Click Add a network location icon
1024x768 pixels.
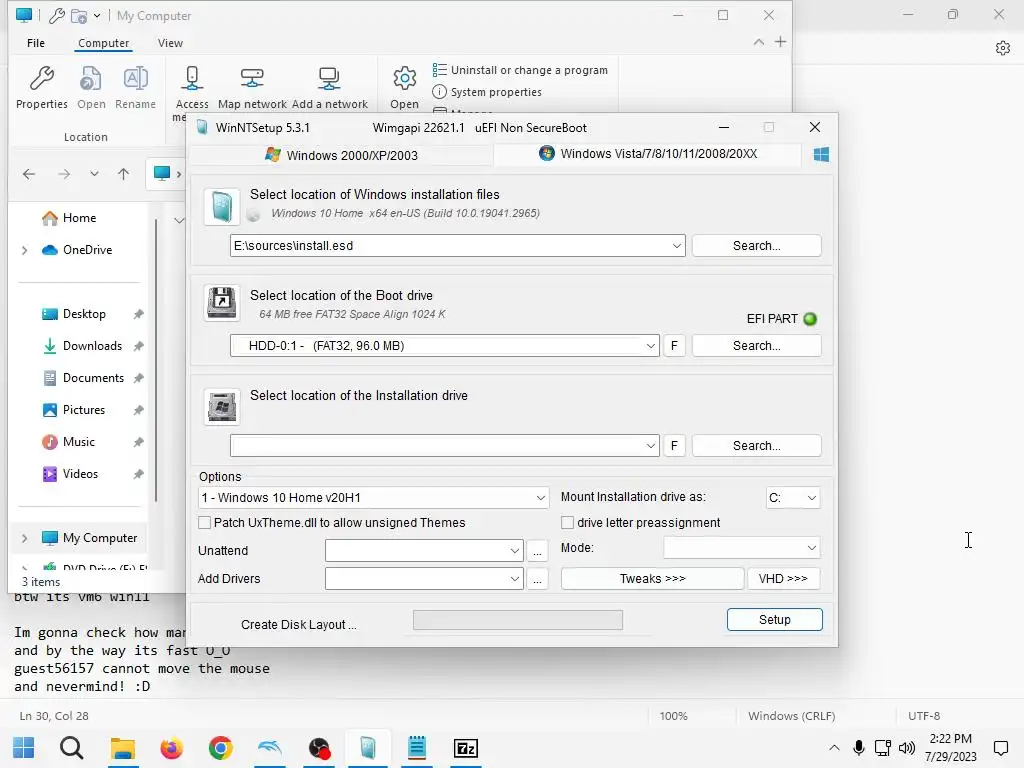(329, 79)
